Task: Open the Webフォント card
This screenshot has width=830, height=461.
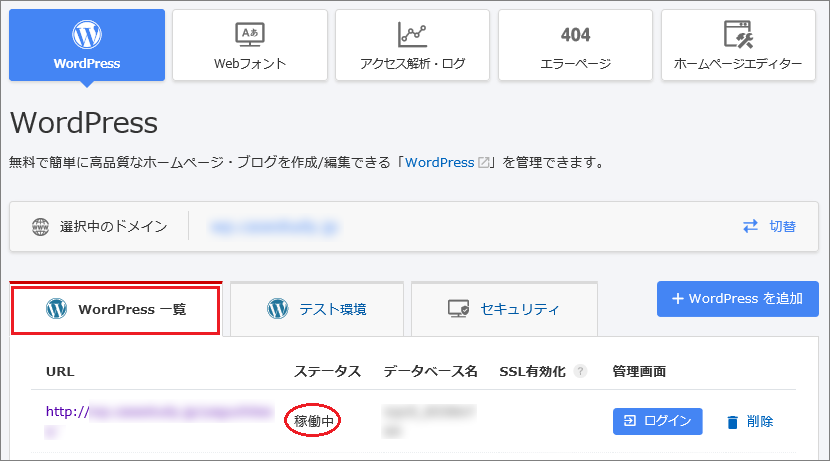Action: pyautogui.click(x=250, y=45)
